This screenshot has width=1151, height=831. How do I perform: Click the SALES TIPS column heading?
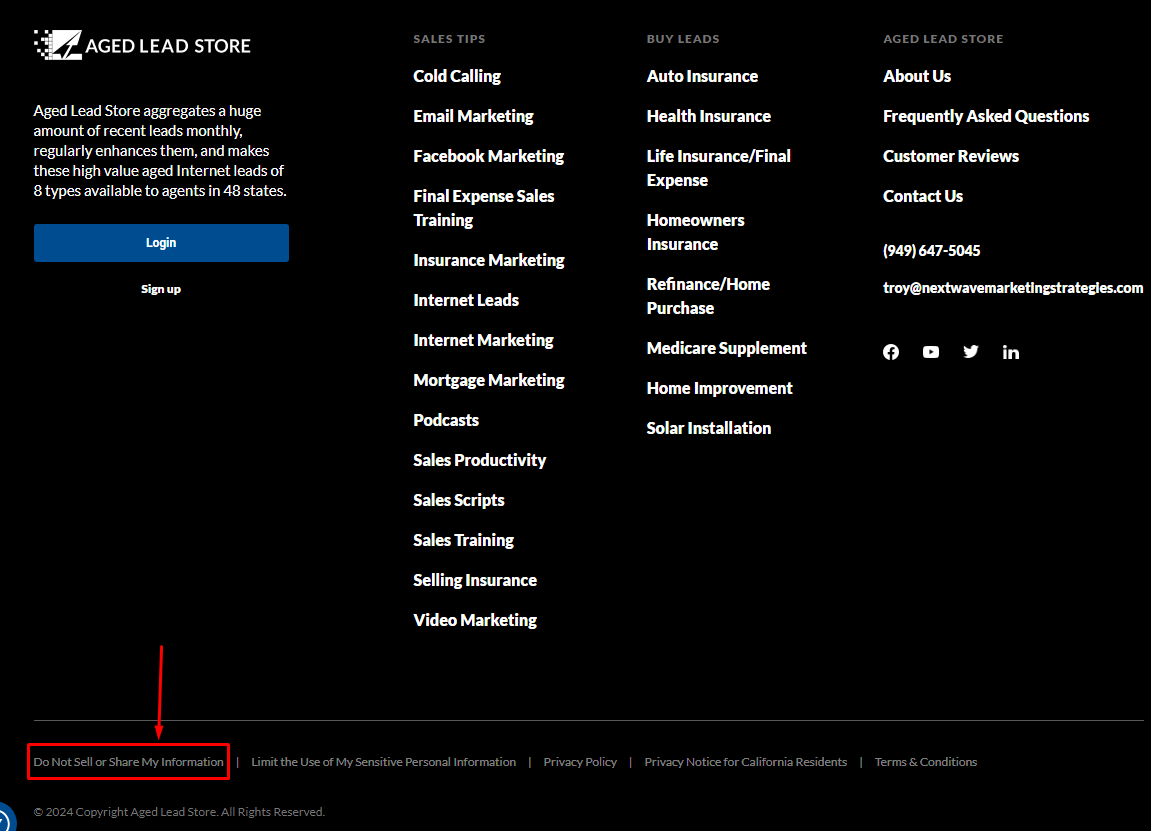(449, 39)
